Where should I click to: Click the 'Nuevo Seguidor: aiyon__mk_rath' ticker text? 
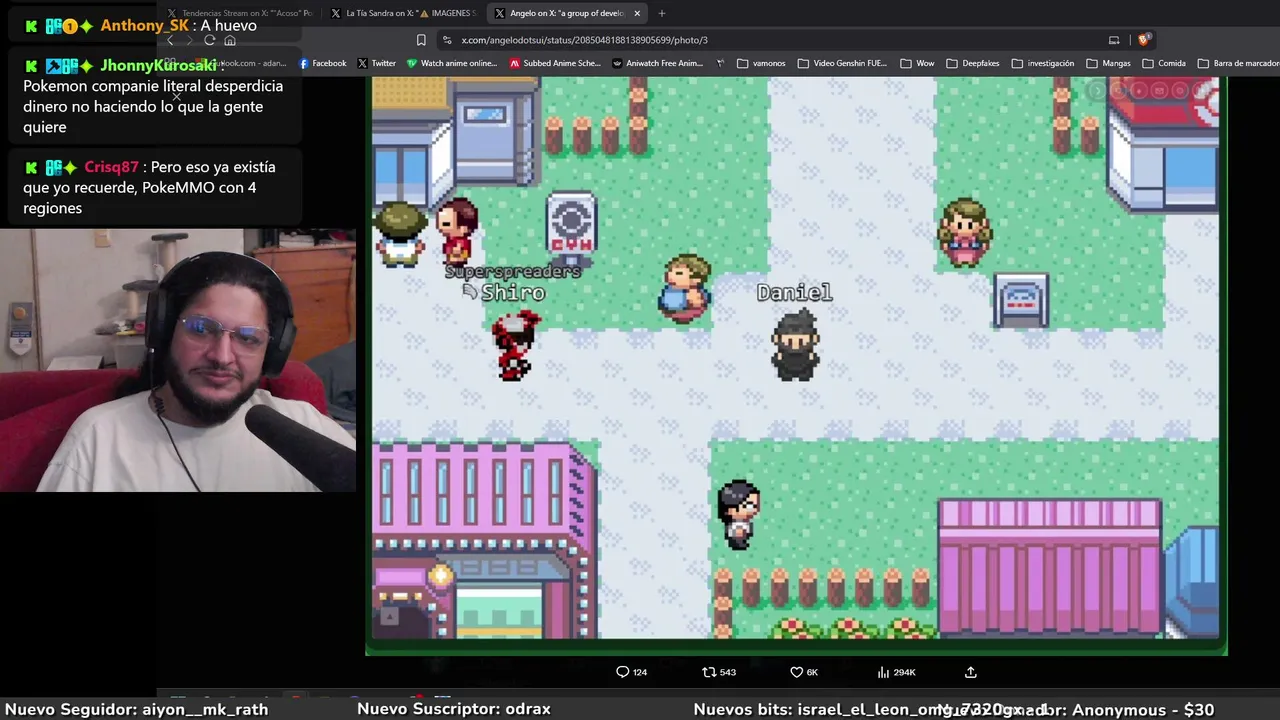[137, 709]
